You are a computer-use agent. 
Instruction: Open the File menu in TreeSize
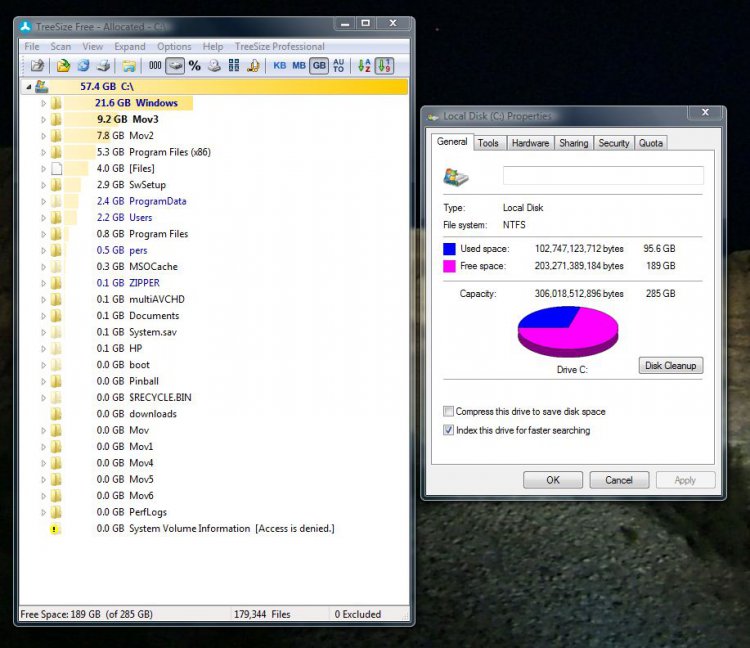(32, 46)
